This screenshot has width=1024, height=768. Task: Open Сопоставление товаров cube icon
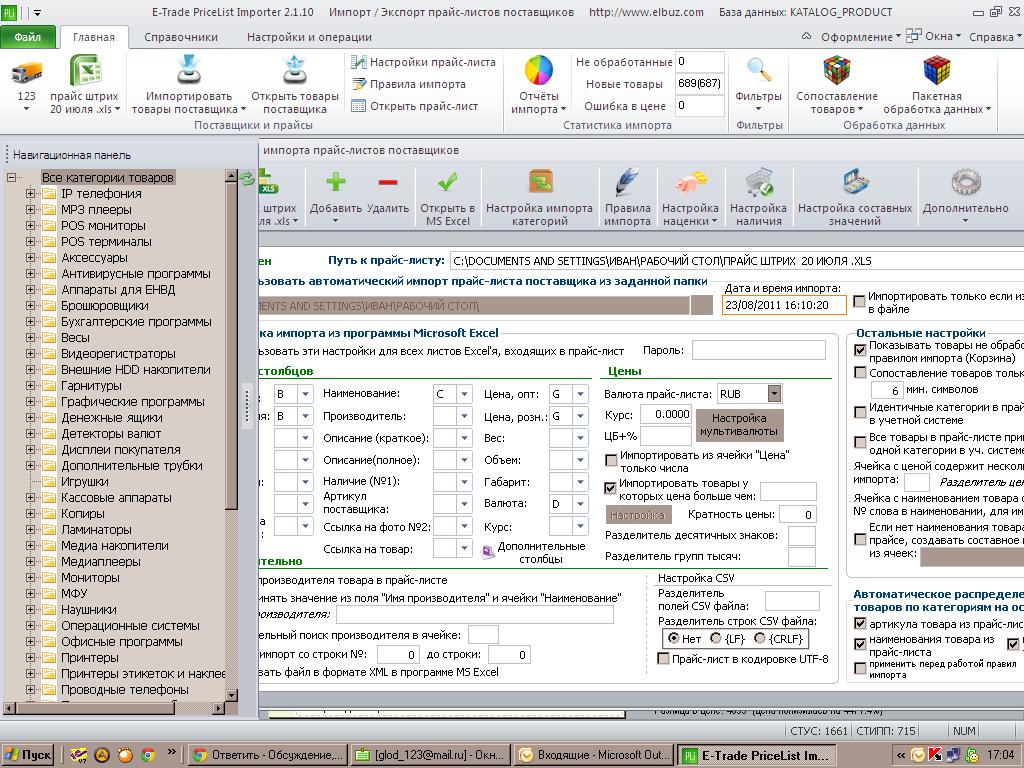[837, 71]
